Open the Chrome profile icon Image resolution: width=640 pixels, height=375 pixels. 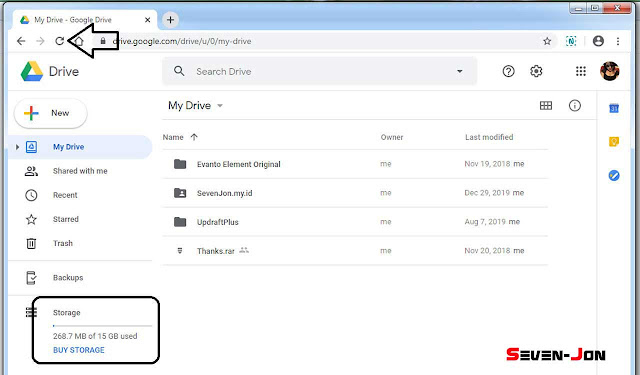coord(598,41)
